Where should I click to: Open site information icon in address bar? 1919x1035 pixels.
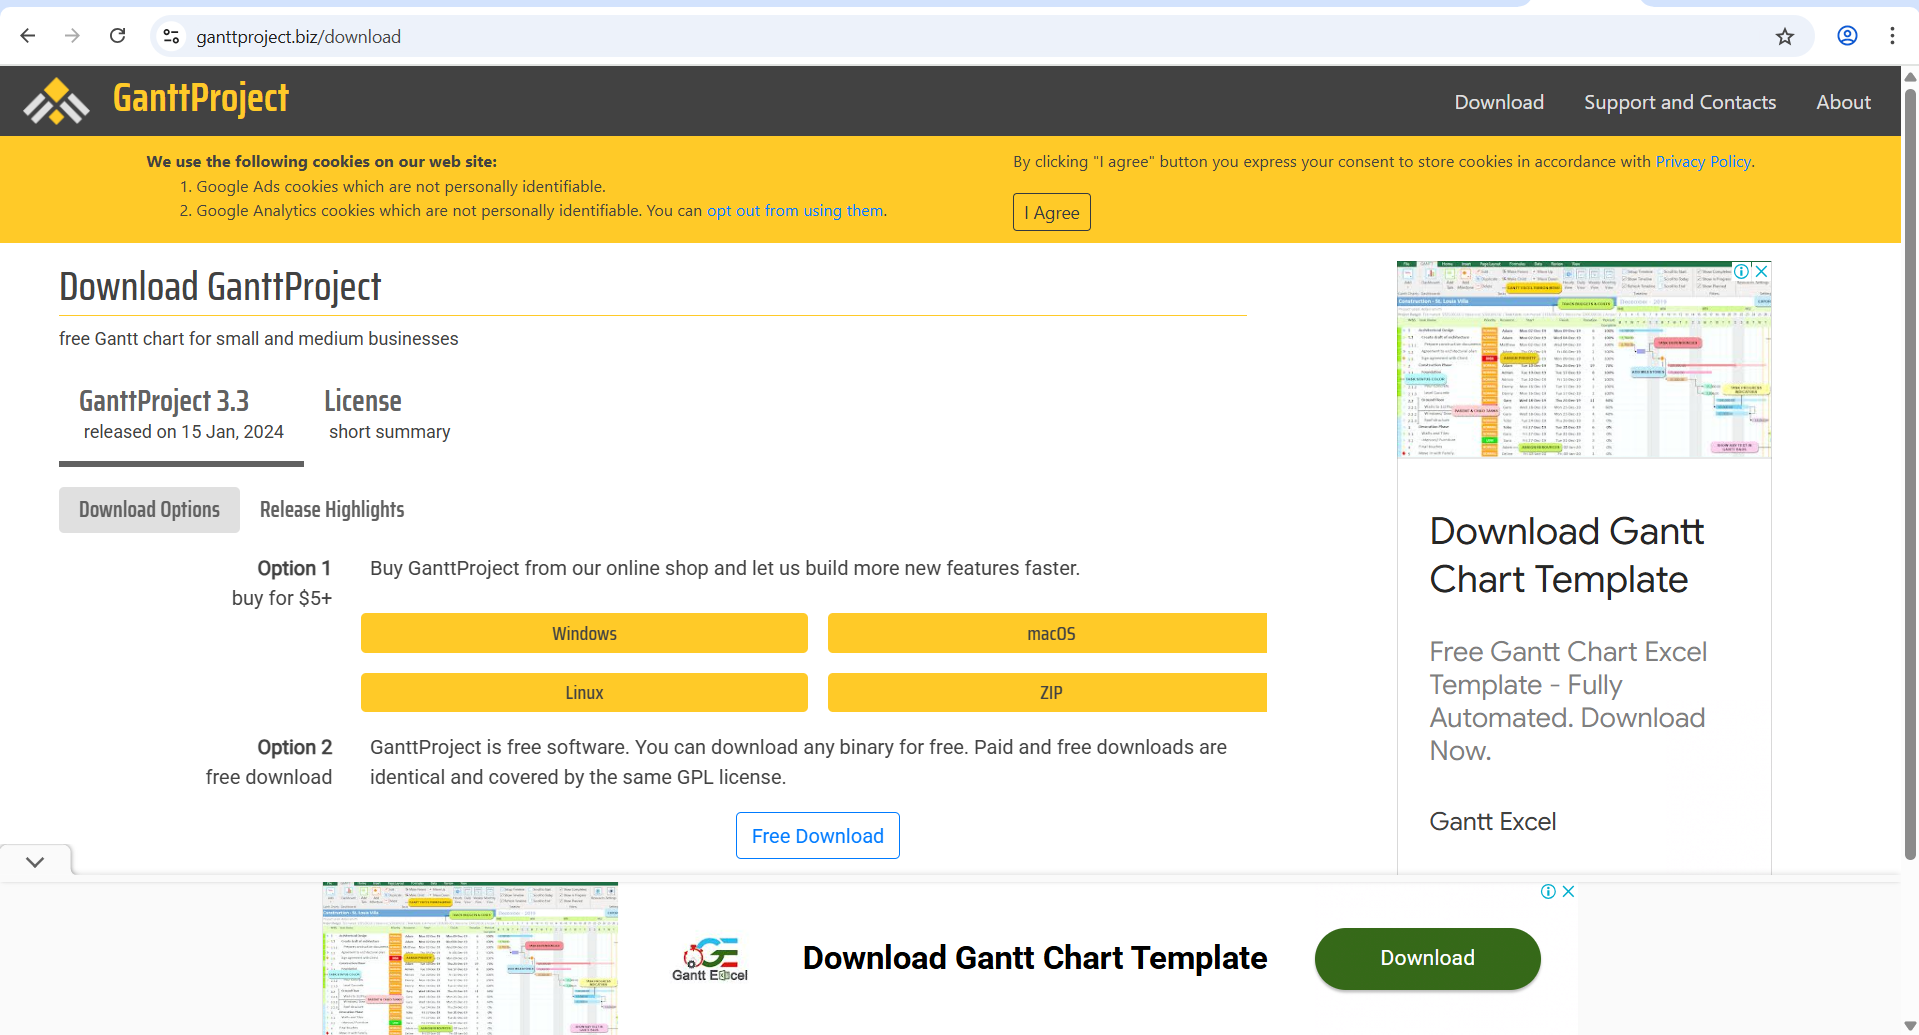pyautogui.click(x=171, y=36)
